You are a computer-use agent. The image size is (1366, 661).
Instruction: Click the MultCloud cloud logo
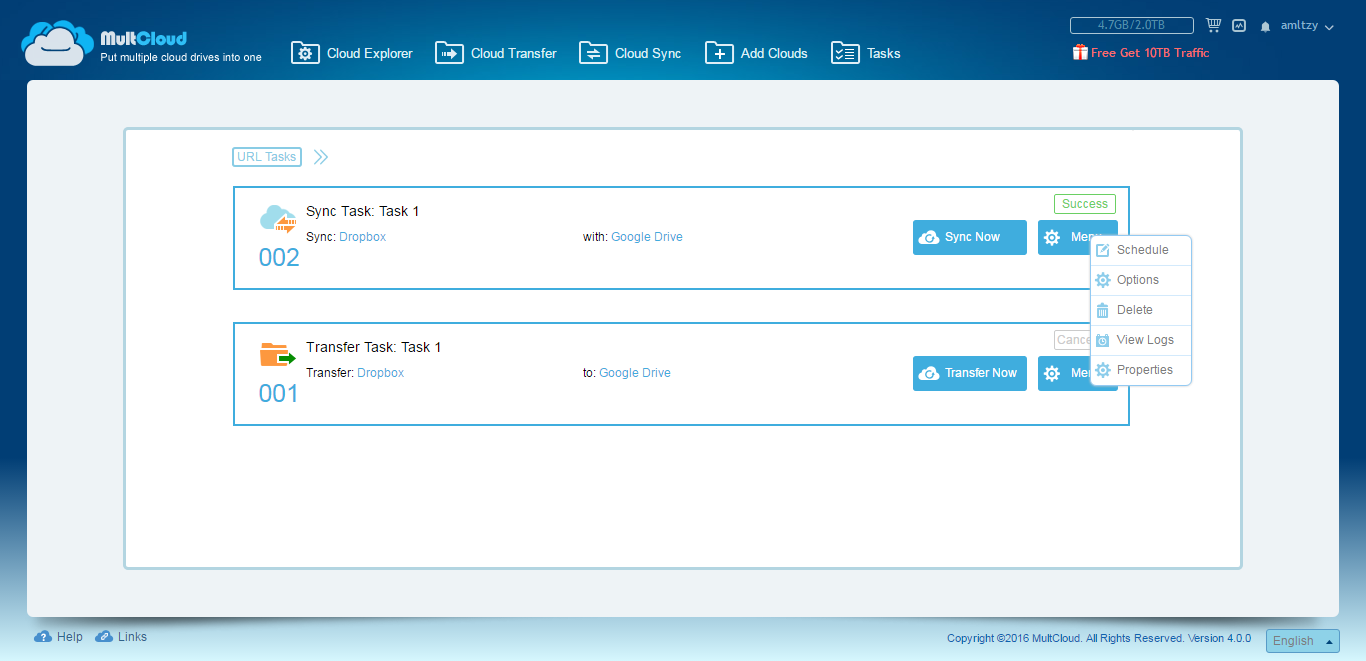(x=58, y=43)
